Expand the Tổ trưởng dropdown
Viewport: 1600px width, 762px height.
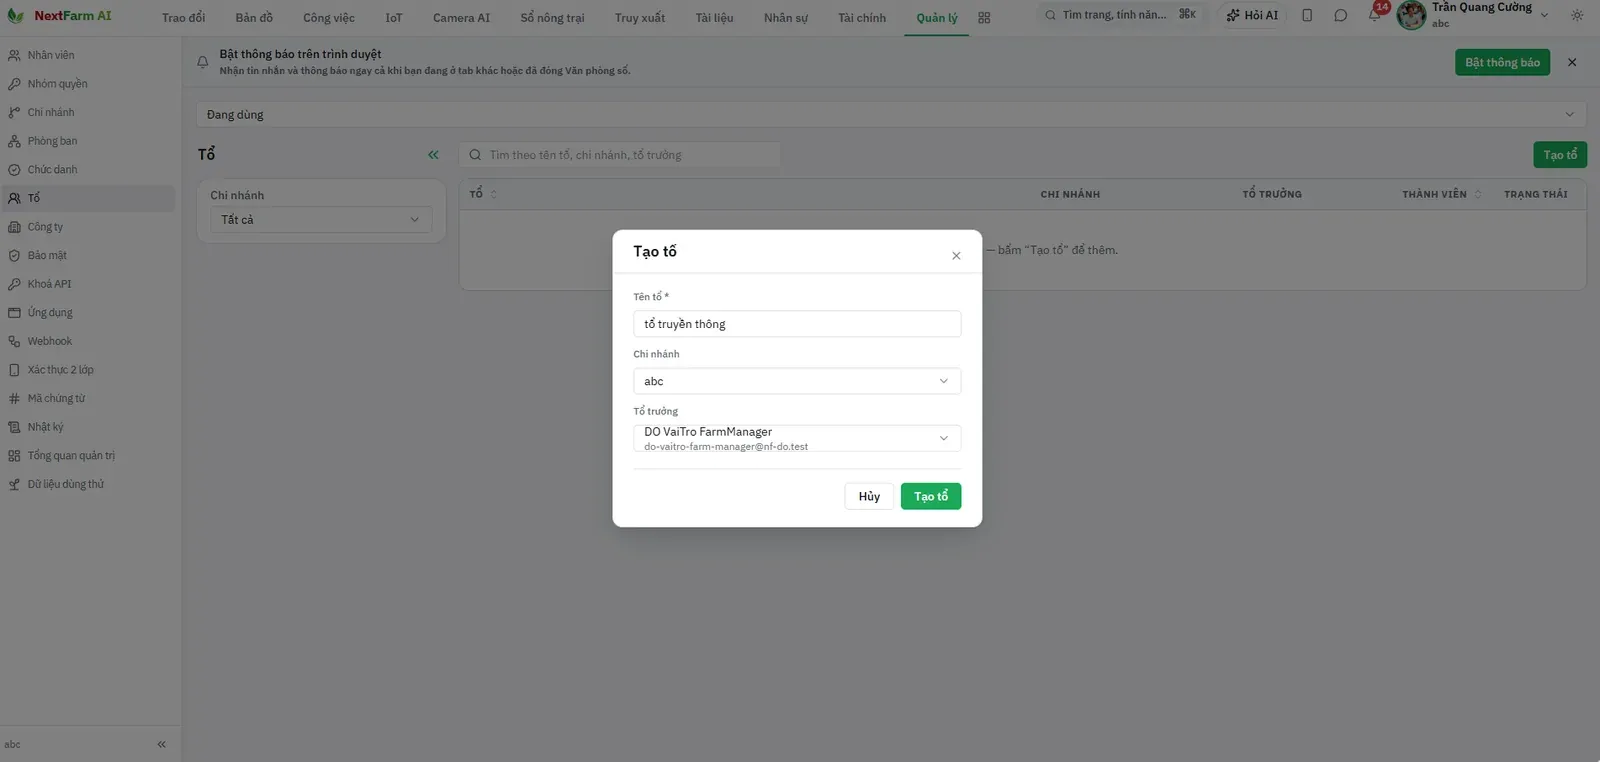pyautogui.click(x=797, y=438)
